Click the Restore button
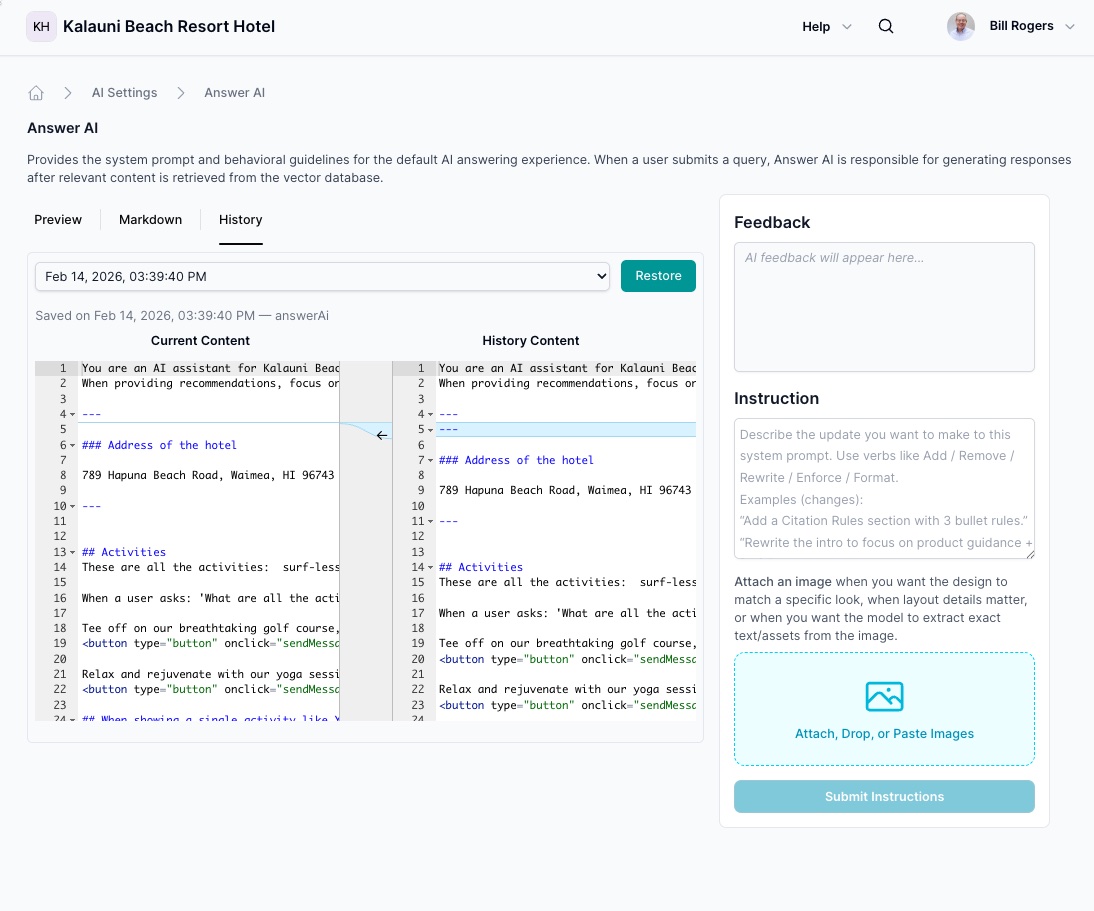The width and height of the screenshot is (1094, 911). coord(658,276)
